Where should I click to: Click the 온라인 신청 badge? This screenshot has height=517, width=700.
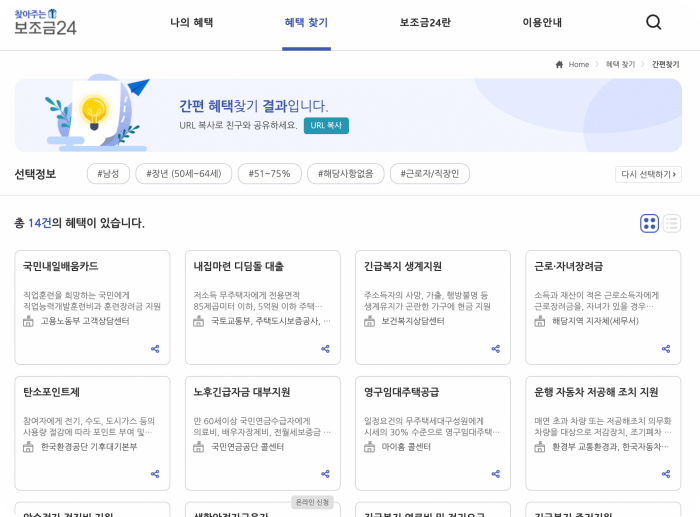point(312,502)
